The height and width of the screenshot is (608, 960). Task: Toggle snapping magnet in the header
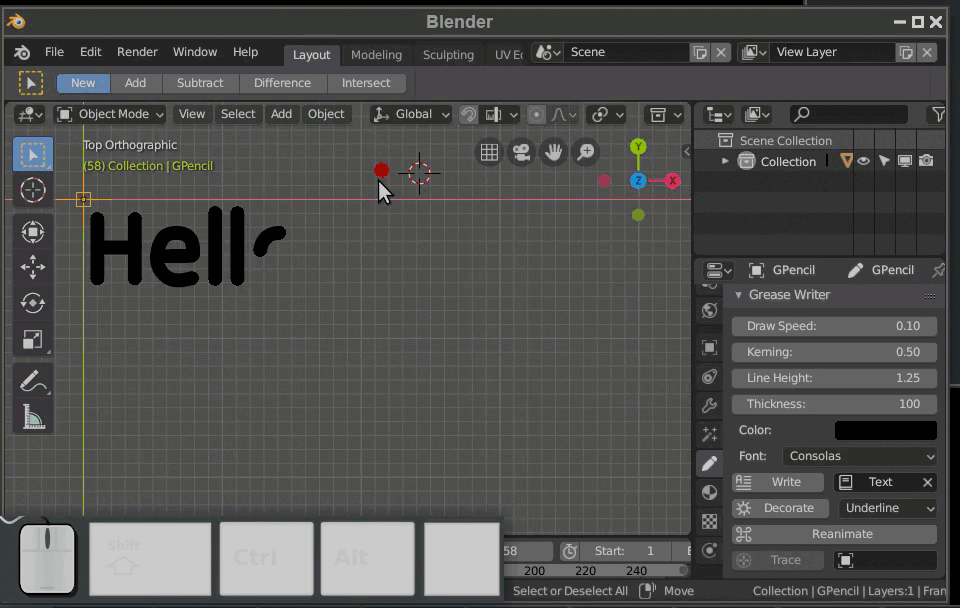click(468, 114)
